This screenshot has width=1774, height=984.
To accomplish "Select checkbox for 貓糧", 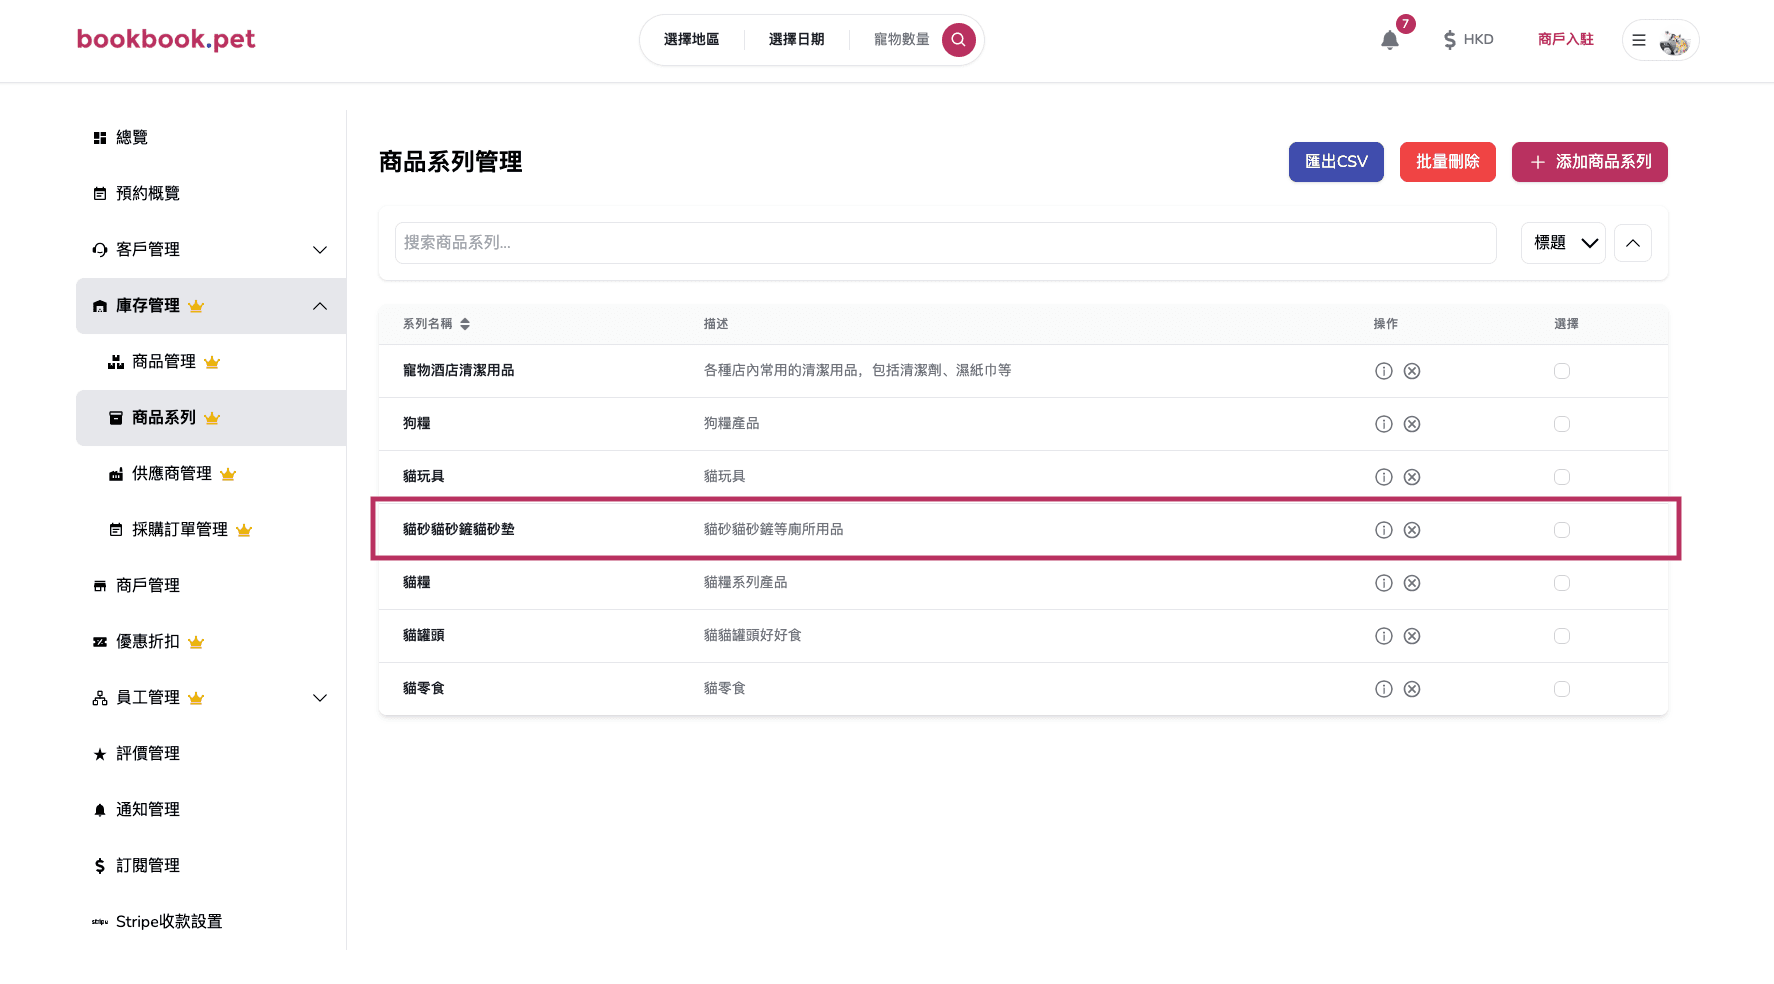I will click(x=1561, y=583).
